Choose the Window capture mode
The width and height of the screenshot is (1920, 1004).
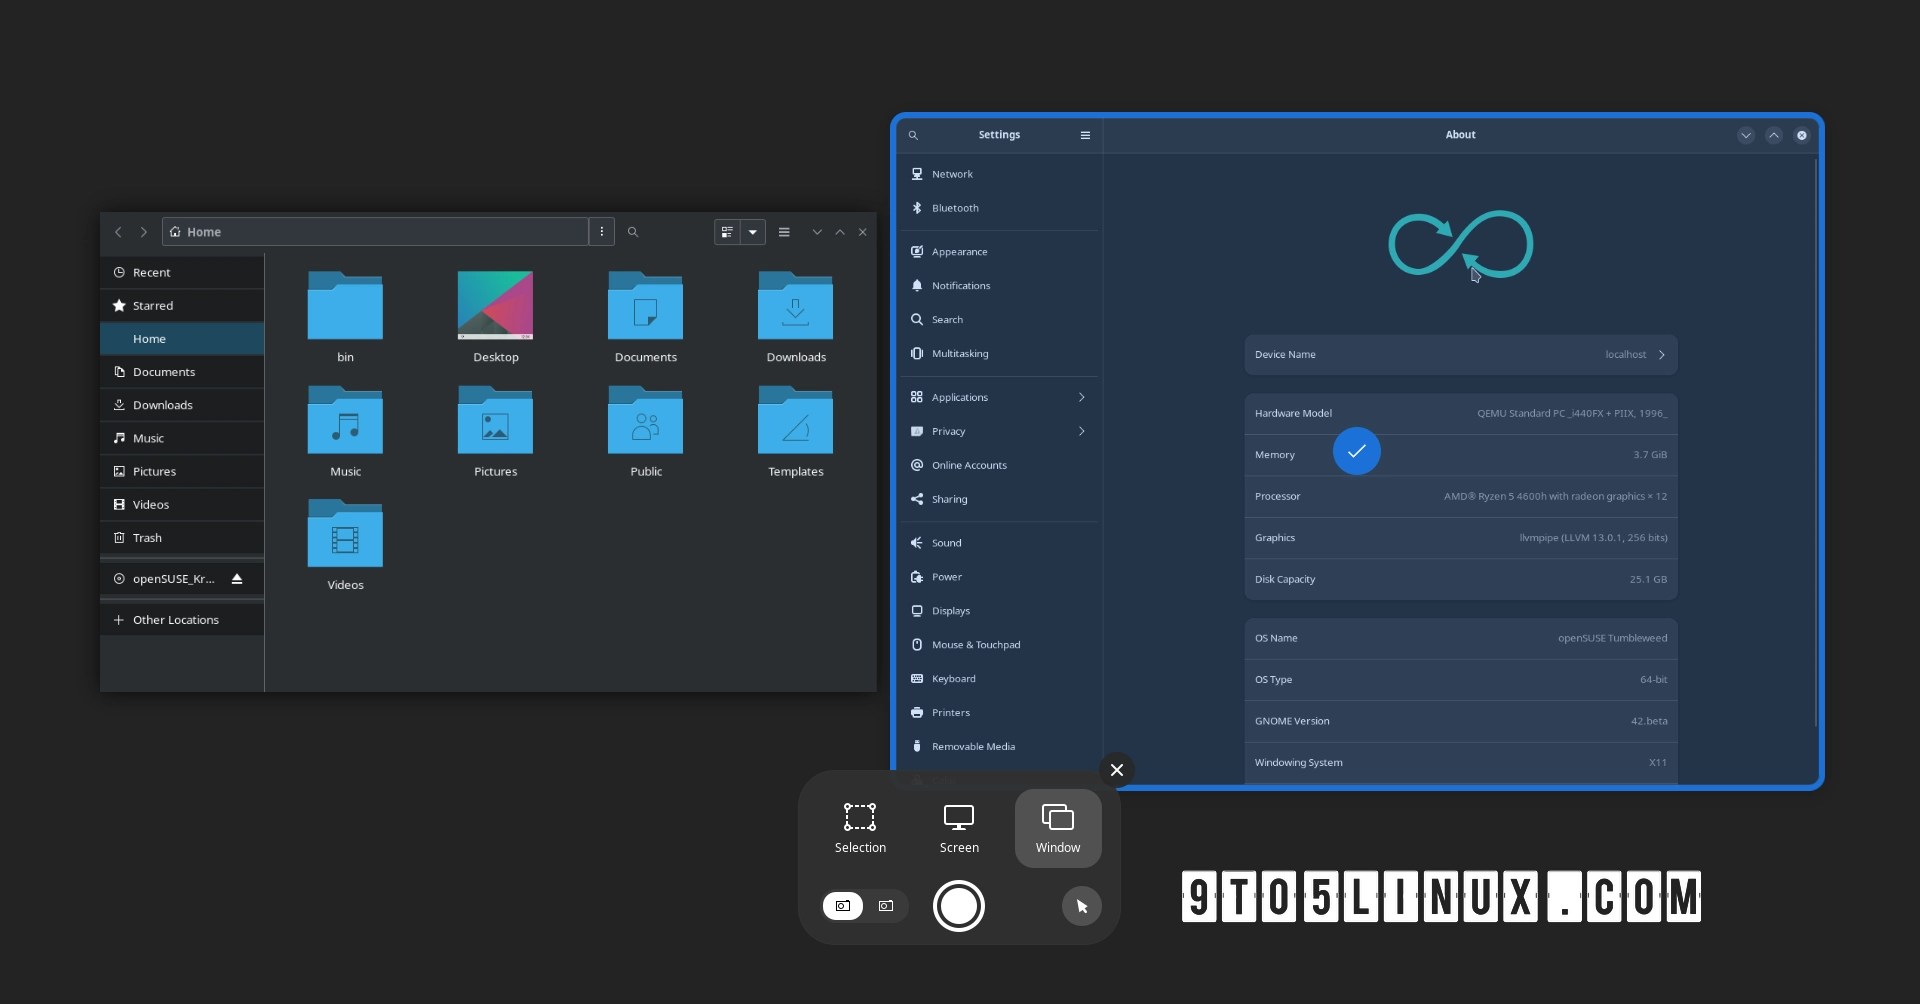tap(1058, 829)
